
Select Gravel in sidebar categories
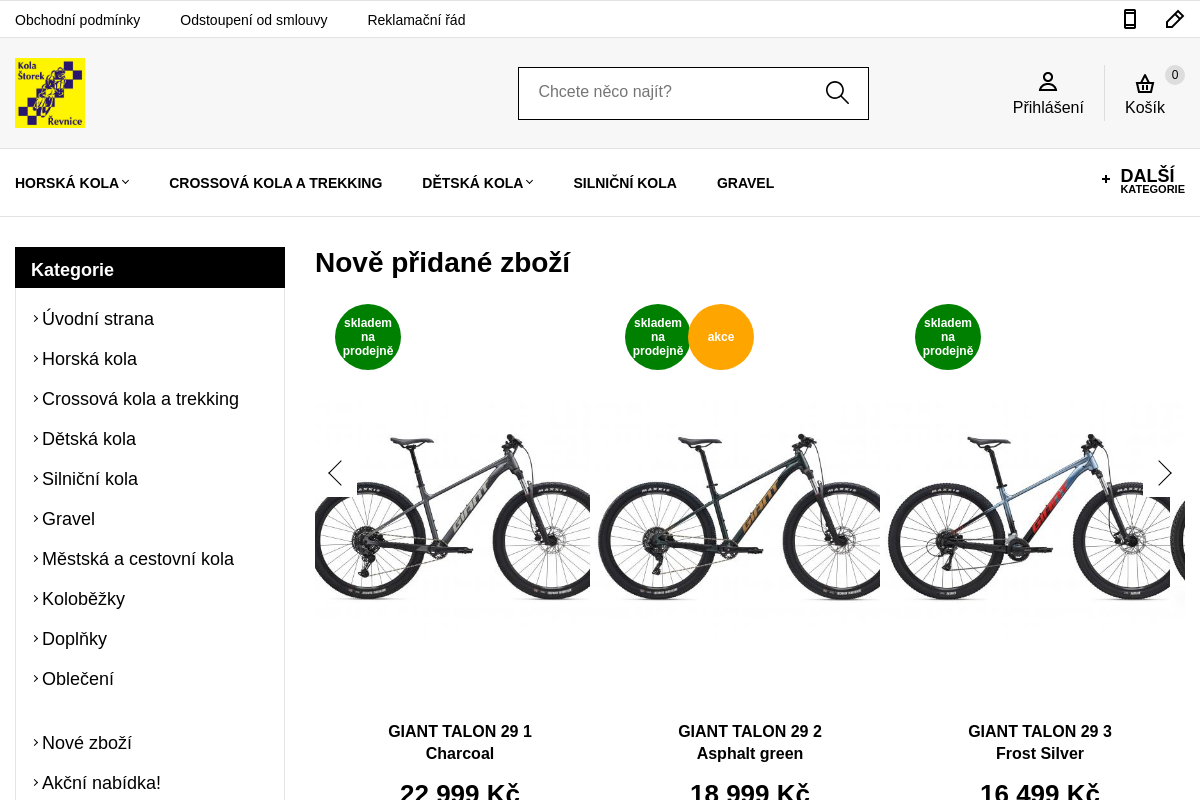click(68, 519)
